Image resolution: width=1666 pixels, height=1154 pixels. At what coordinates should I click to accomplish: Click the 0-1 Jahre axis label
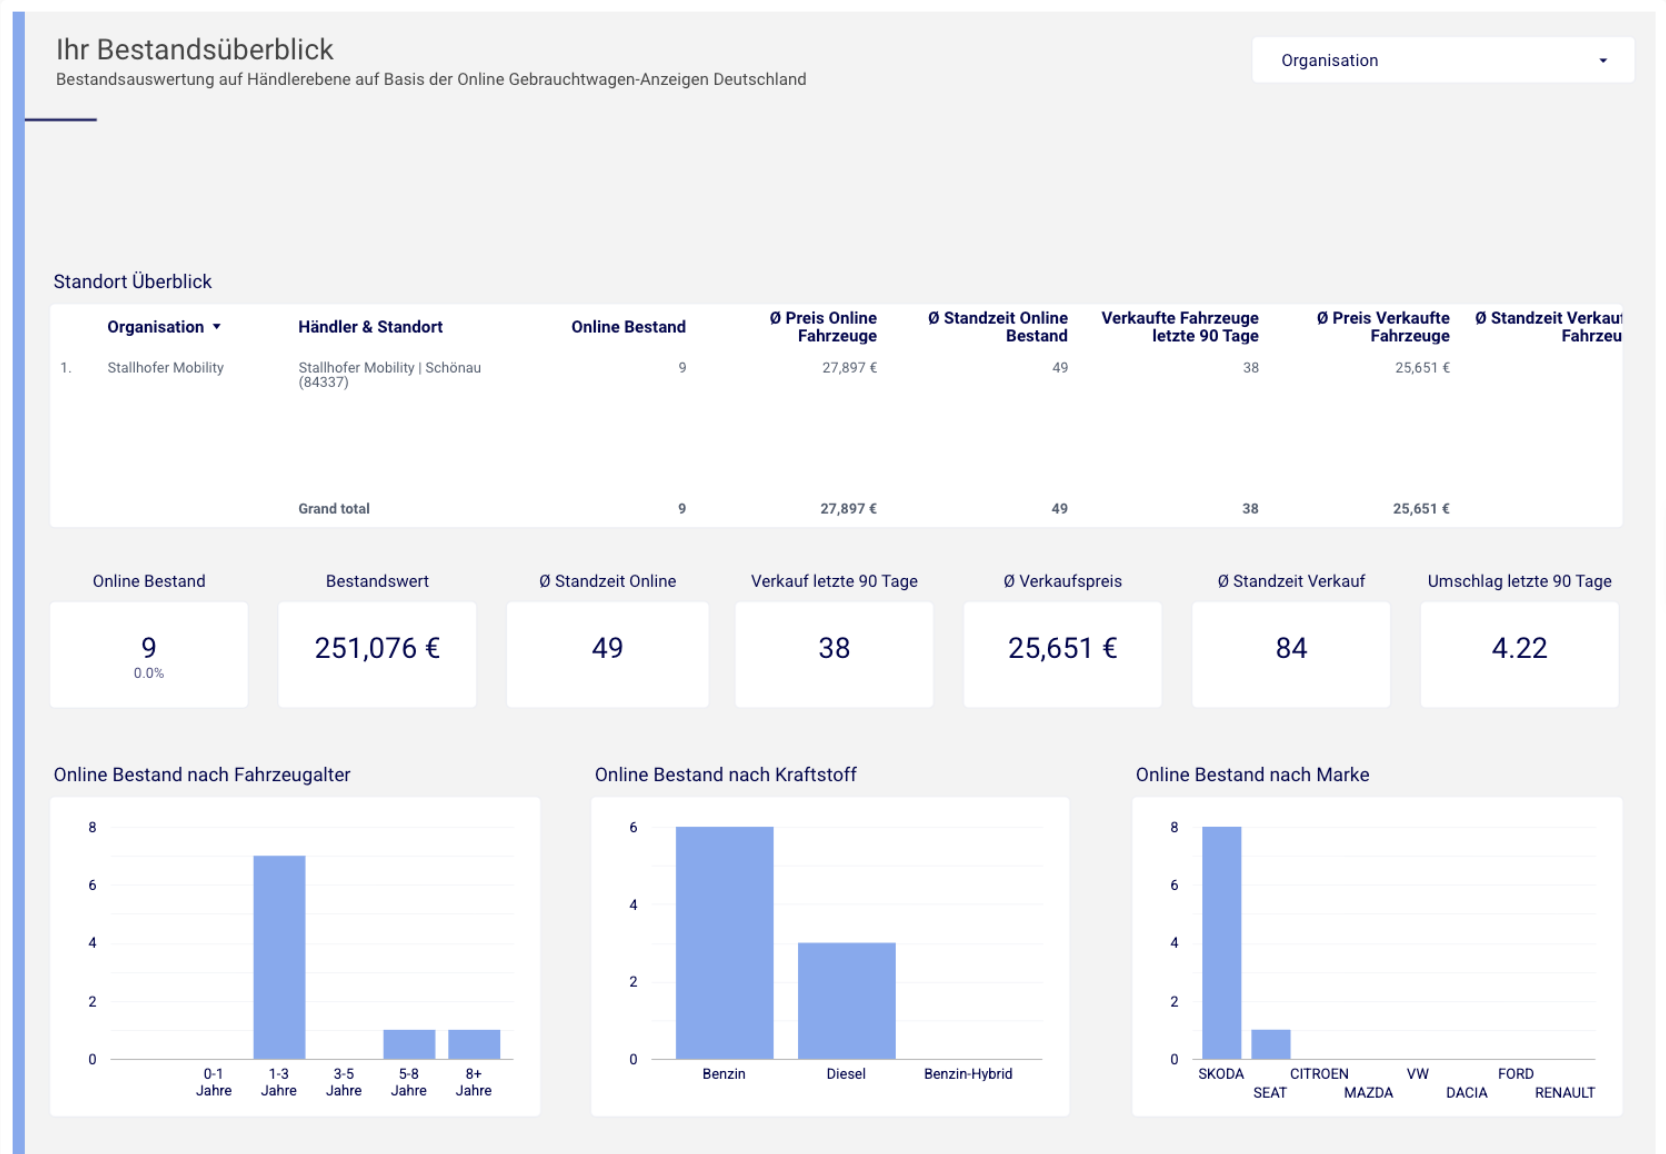point(214,1082)
